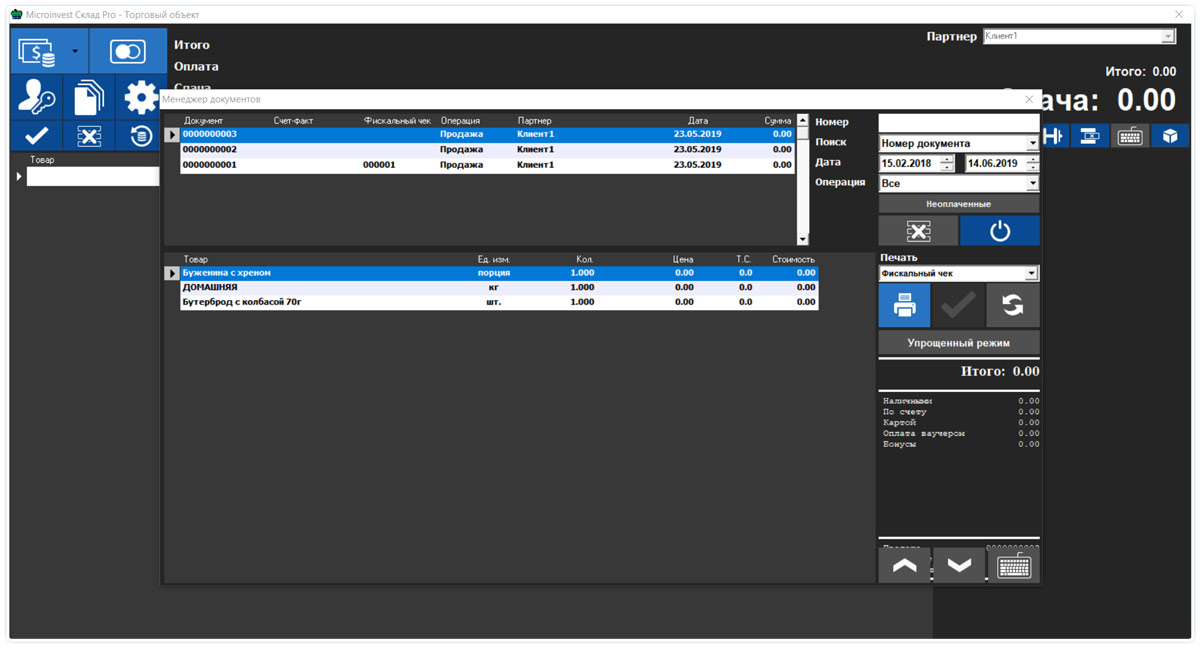Click the 3D box icon at top right
Image resolution: width=1200 pixels, height=647 pixels.
point(1170,136)
